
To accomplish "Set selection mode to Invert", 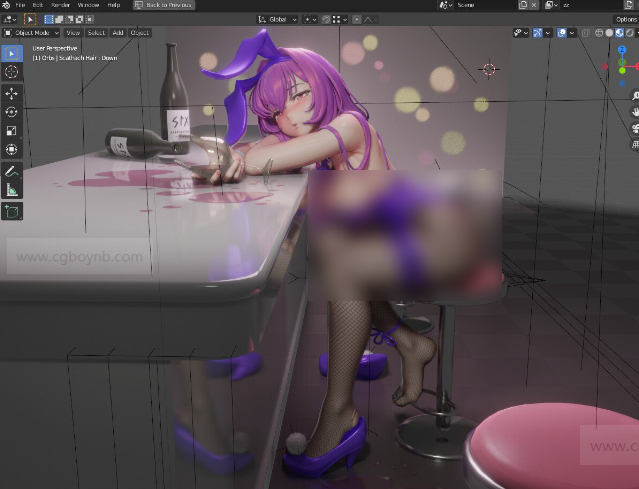I will pos(79,19).
